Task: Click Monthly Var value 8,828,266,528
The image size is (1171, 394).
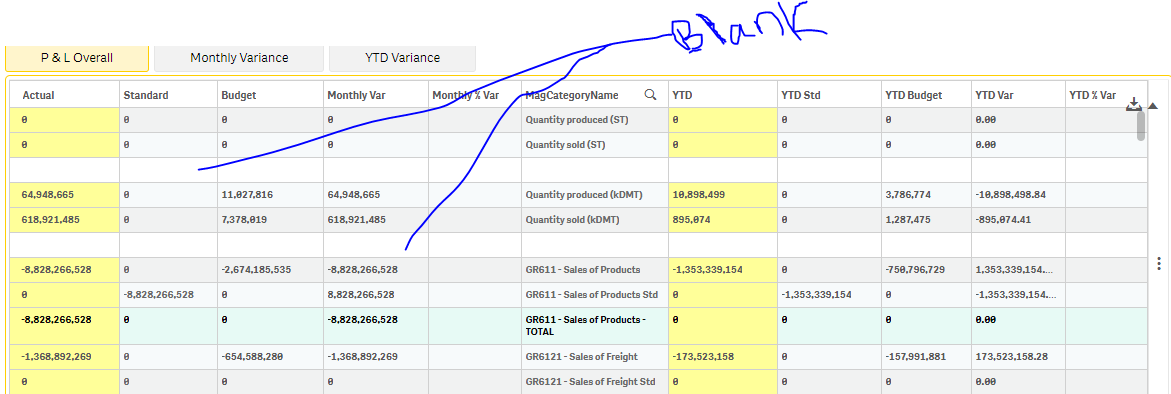Action: coord(361,295)
